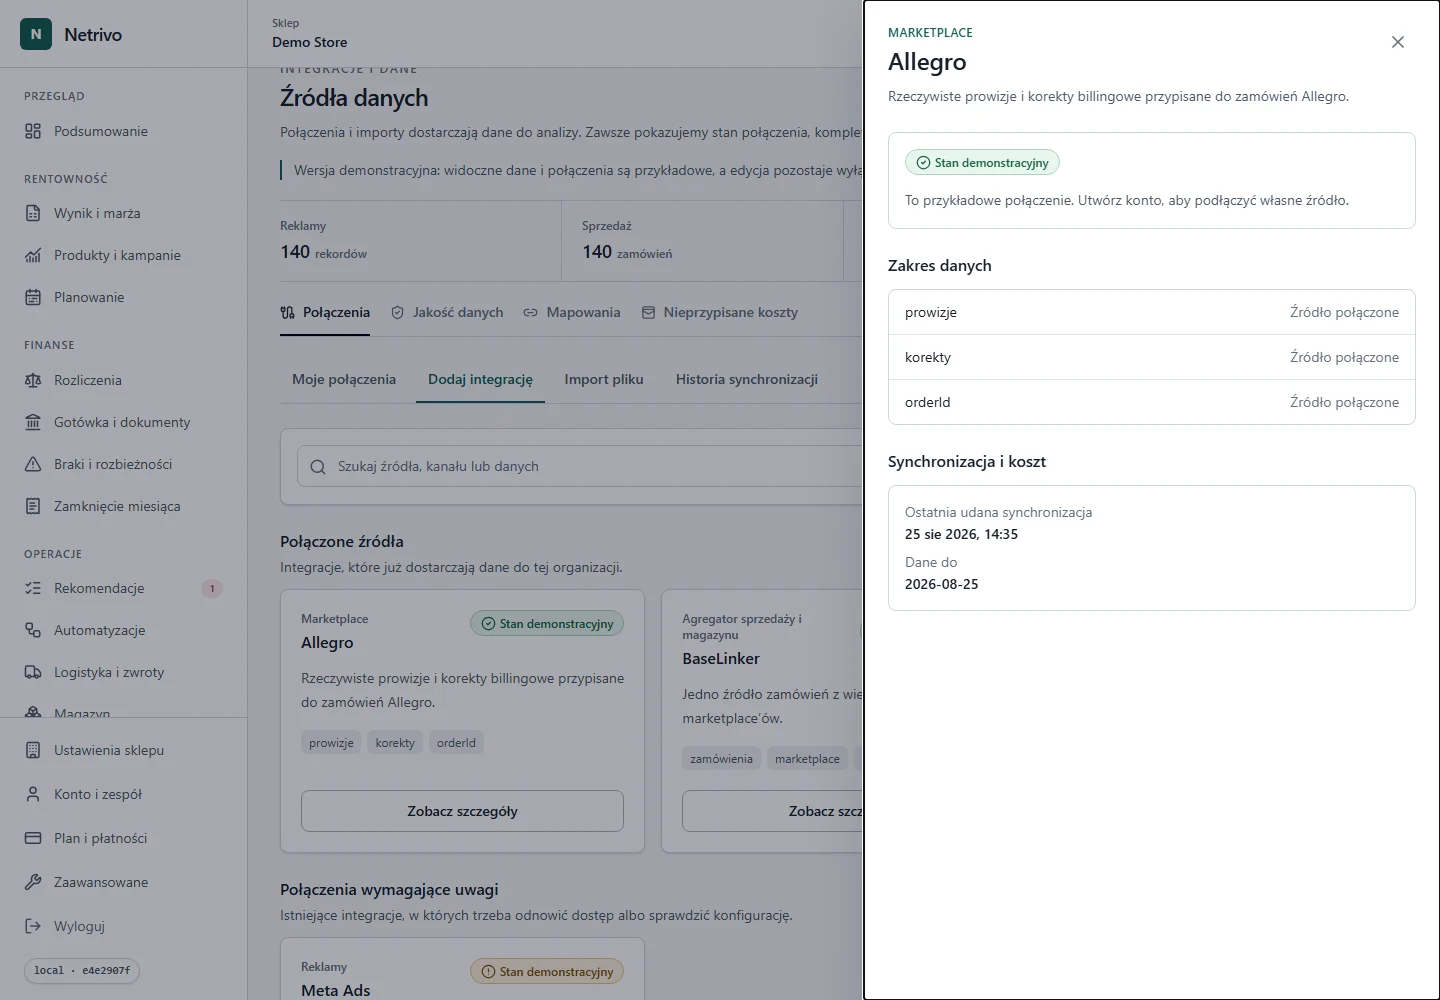
Task: Select the Nieprzypisane koszty tab
Action: (x=720, y=312)
